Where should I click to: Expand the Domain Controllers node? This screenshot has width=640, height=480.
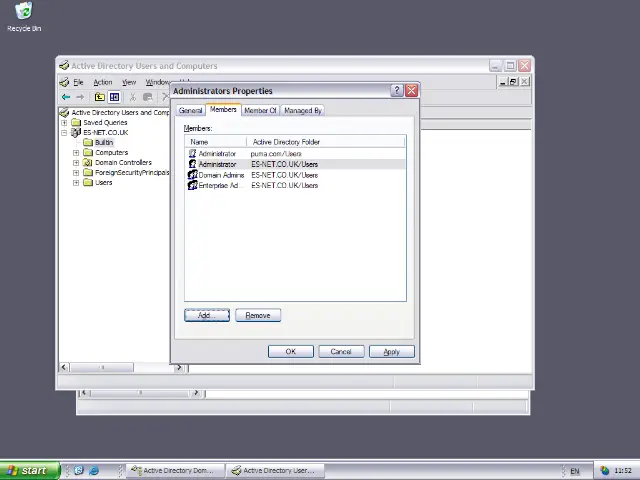76,162
